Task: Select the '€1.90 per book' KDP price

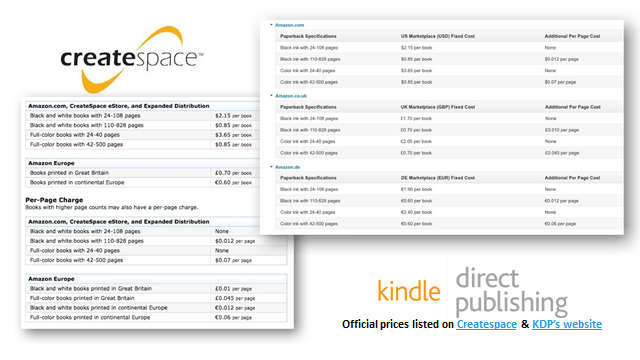Action: 416,189
